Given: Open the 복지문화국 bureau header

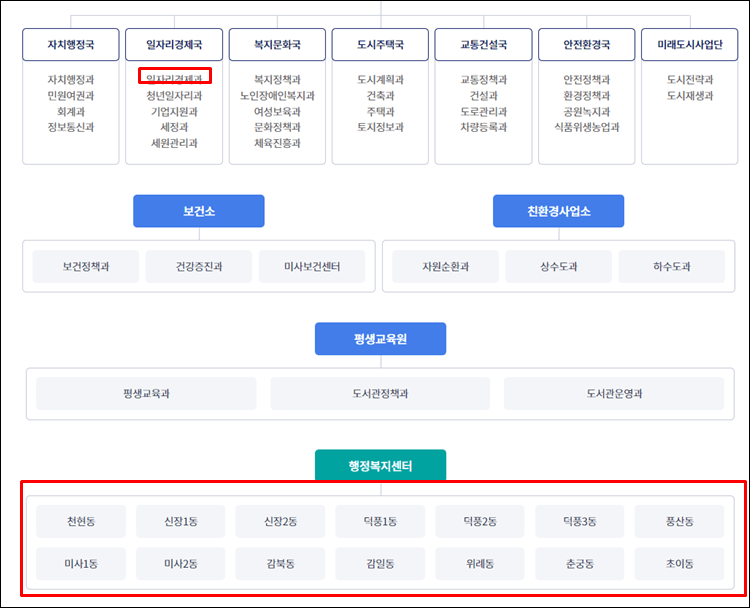Looking at the screenshot, I should tap(277, 44).
